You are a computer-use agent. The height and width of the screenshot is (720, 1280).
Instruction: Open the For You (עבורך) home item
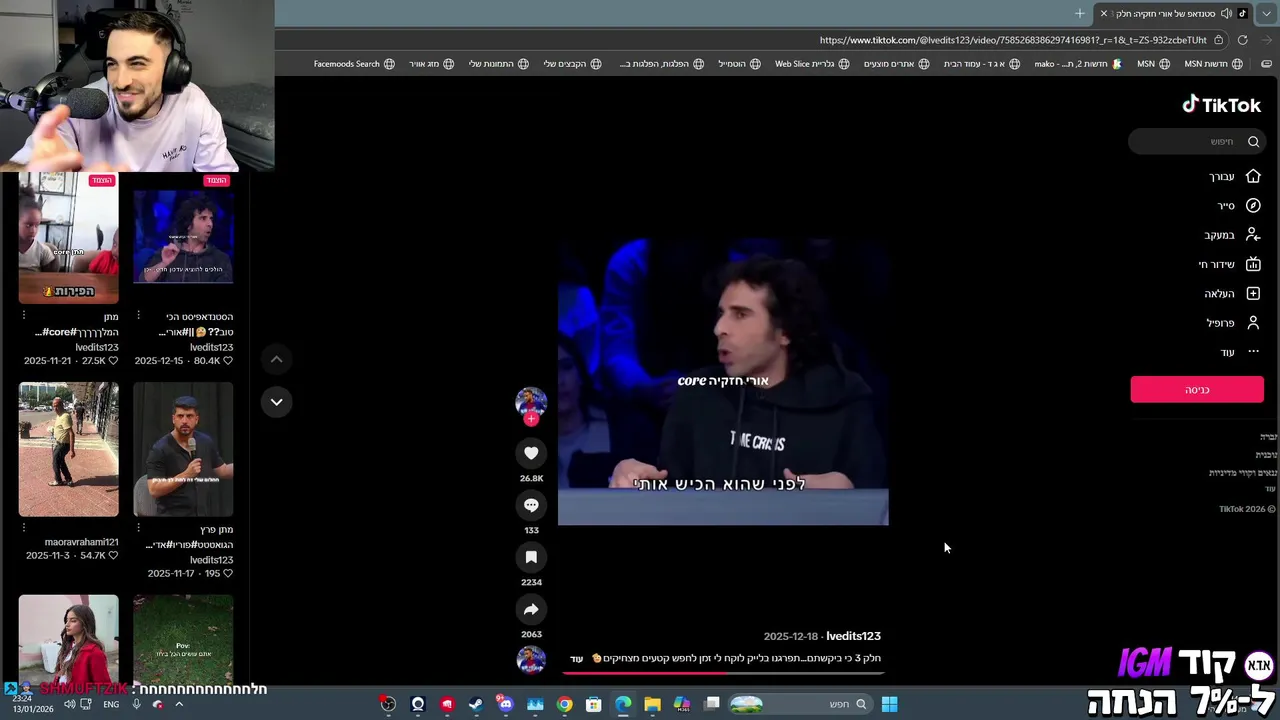tap(1235, 176)
